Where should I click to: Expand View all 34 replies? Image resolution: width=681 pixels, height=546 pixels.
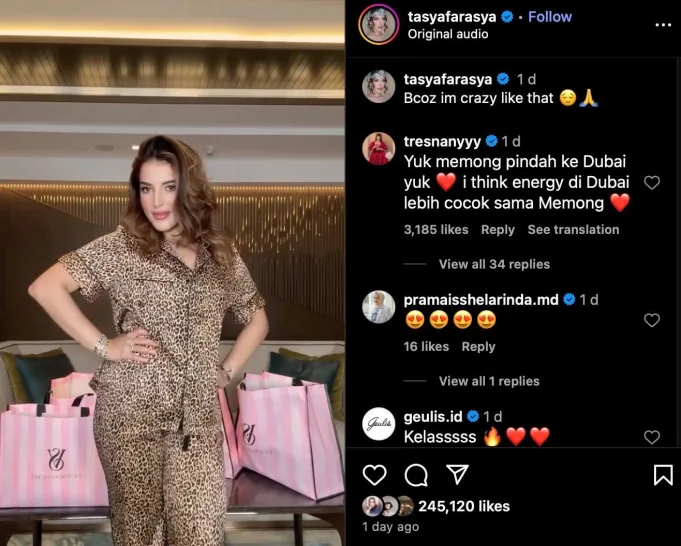tap(494, 264)
